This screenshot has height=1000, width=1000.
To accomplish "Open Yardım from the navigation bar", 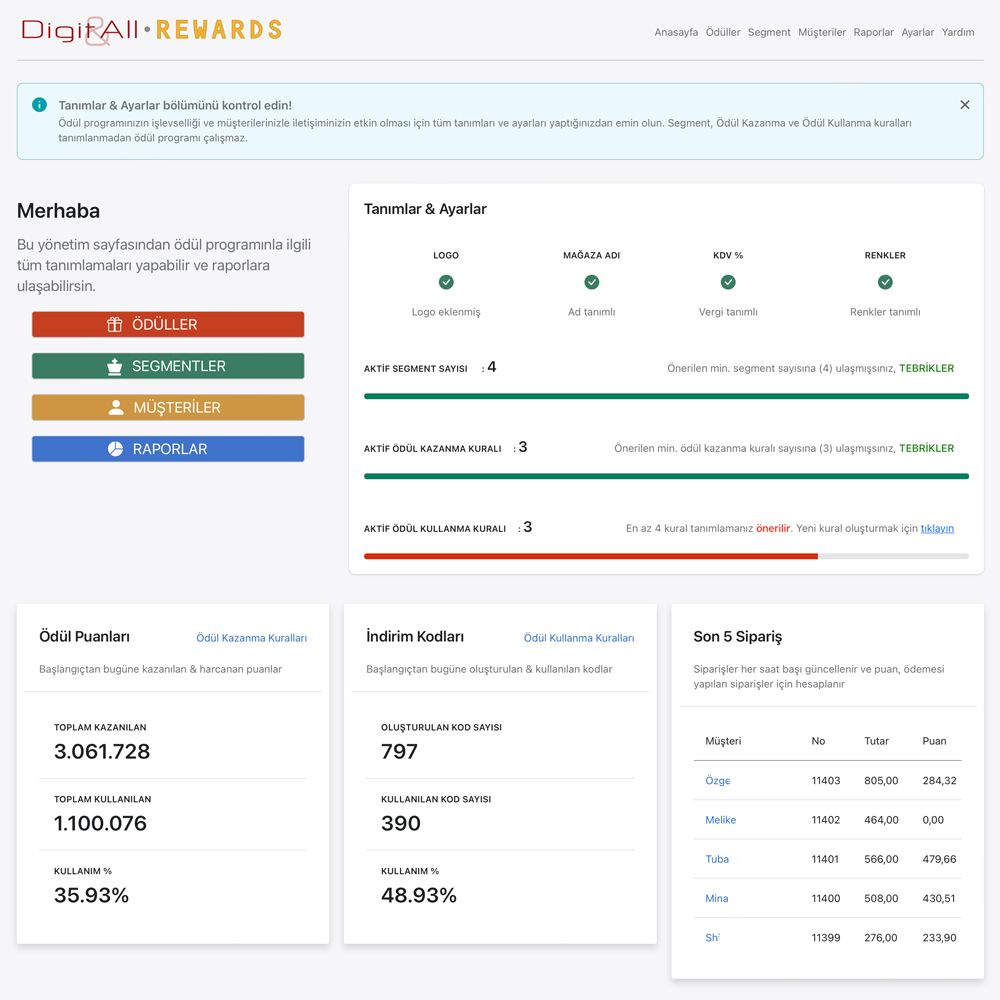I will 958,32.
